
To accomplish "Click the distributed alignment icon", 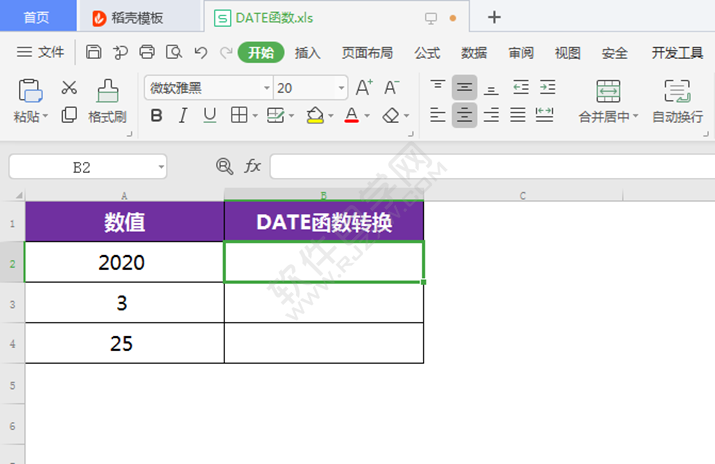I will tap(544, 115).
